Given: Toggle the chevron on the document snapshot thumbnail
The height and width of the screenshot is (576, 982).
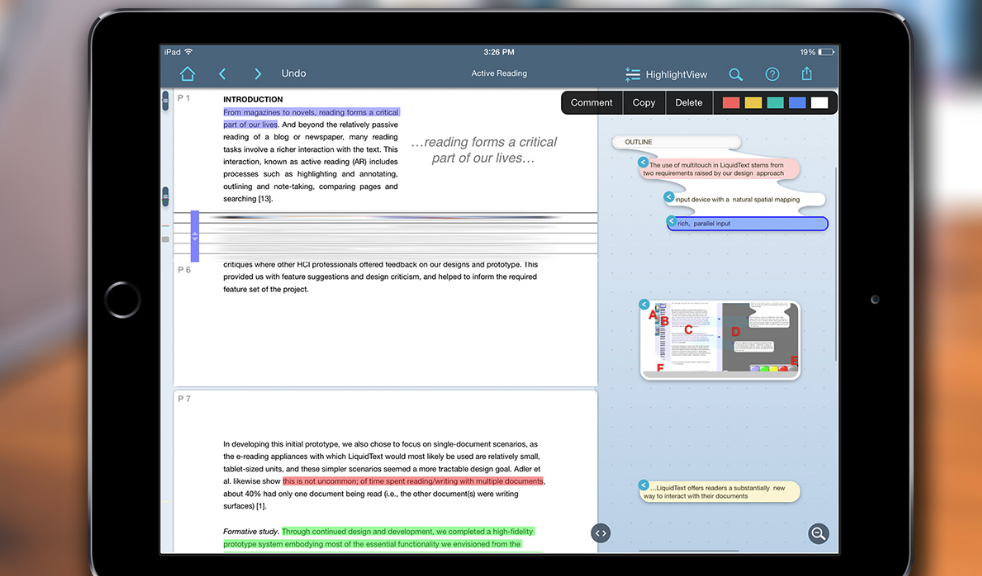Looking at the screenshot, I should (644, 304).
